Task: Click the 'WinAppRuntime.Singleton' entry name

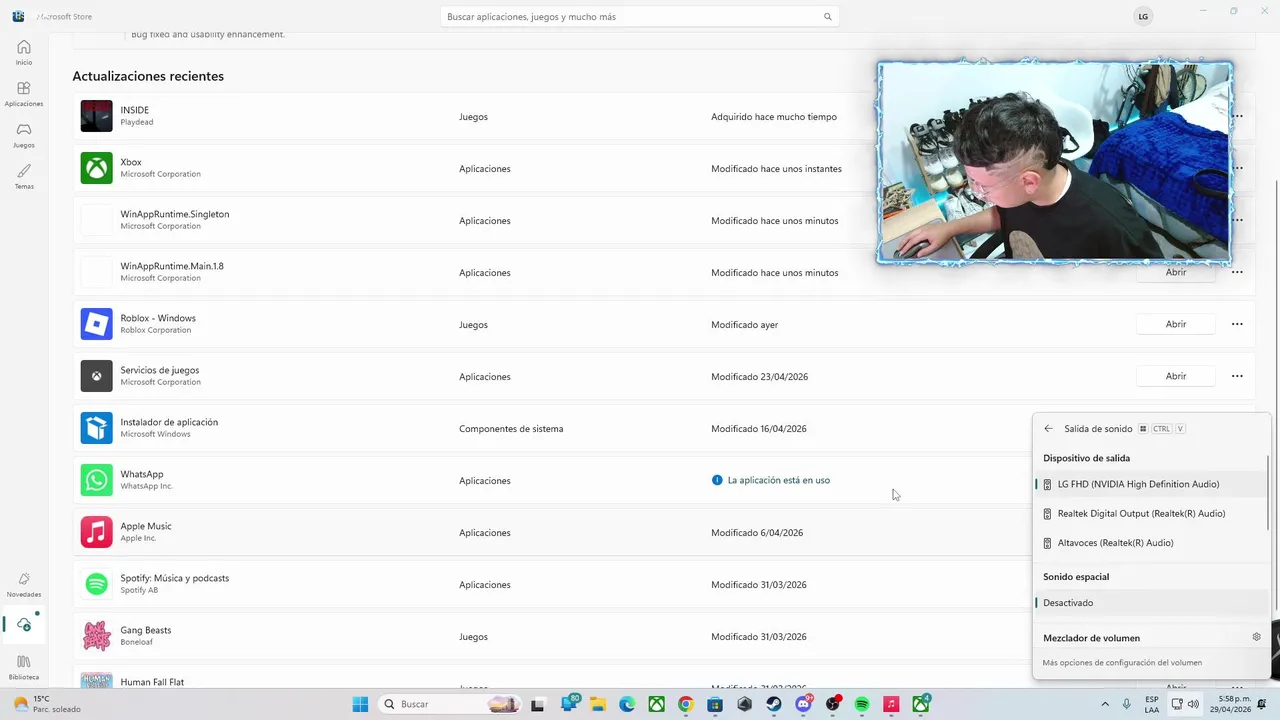Action: click(175, 214)
